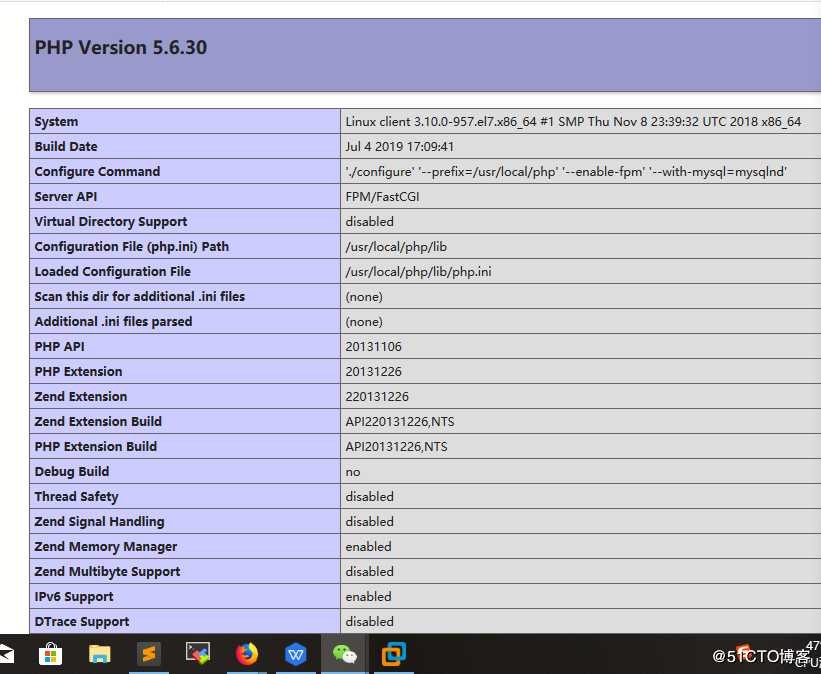The image size is (821, 674).
Task: Select the Linux client kernel version value
Action: click(x=573, y=121)
